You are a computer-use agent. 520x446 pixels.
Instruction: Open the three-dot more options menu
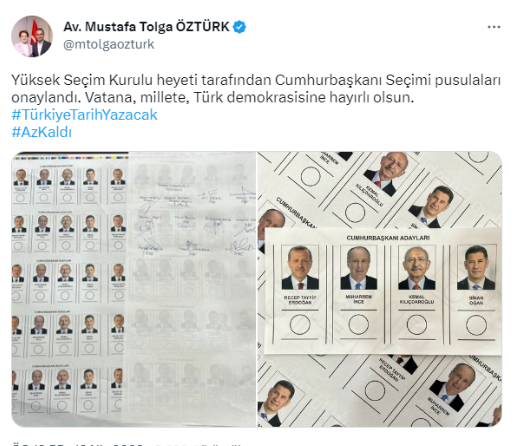click(494, 27)
